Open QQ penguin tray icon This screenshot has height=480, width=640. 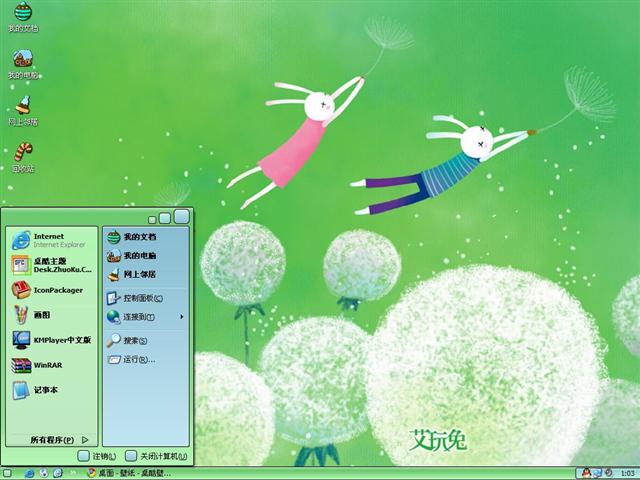587,473
